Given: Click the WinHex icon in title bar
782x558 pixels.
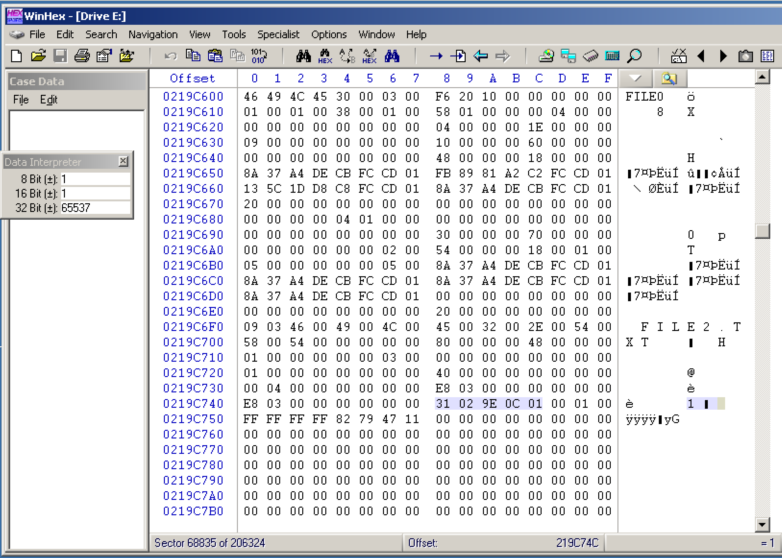Looking at the screenshot, I should click(x=14, y=16).
